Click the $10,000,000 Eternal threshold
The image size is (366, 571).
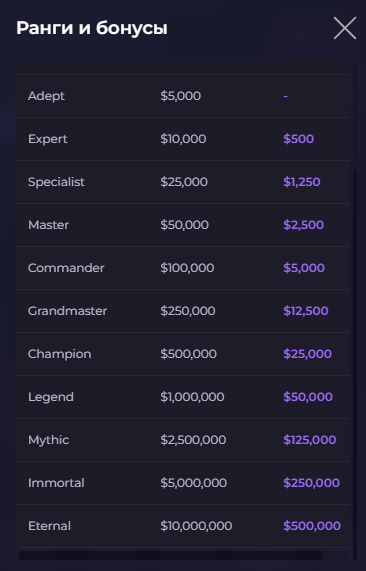(196, 526)
